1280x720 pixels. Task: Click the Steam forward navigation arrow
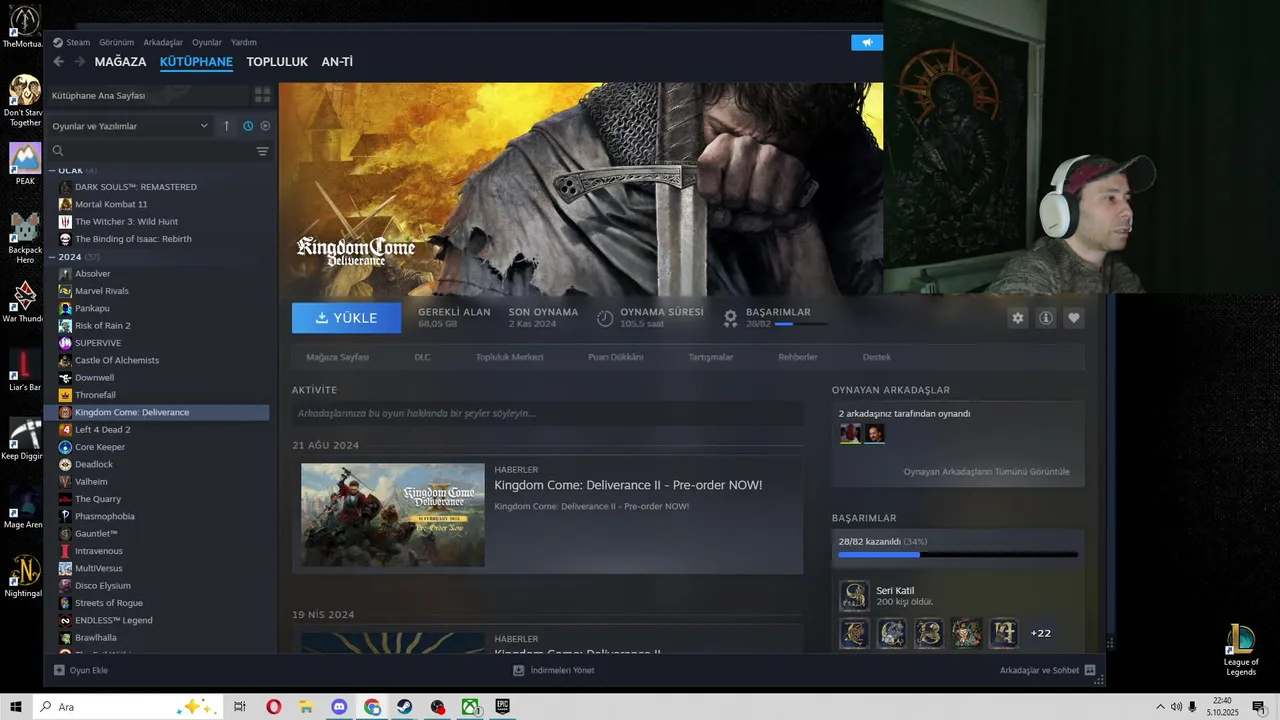[79, 62]
